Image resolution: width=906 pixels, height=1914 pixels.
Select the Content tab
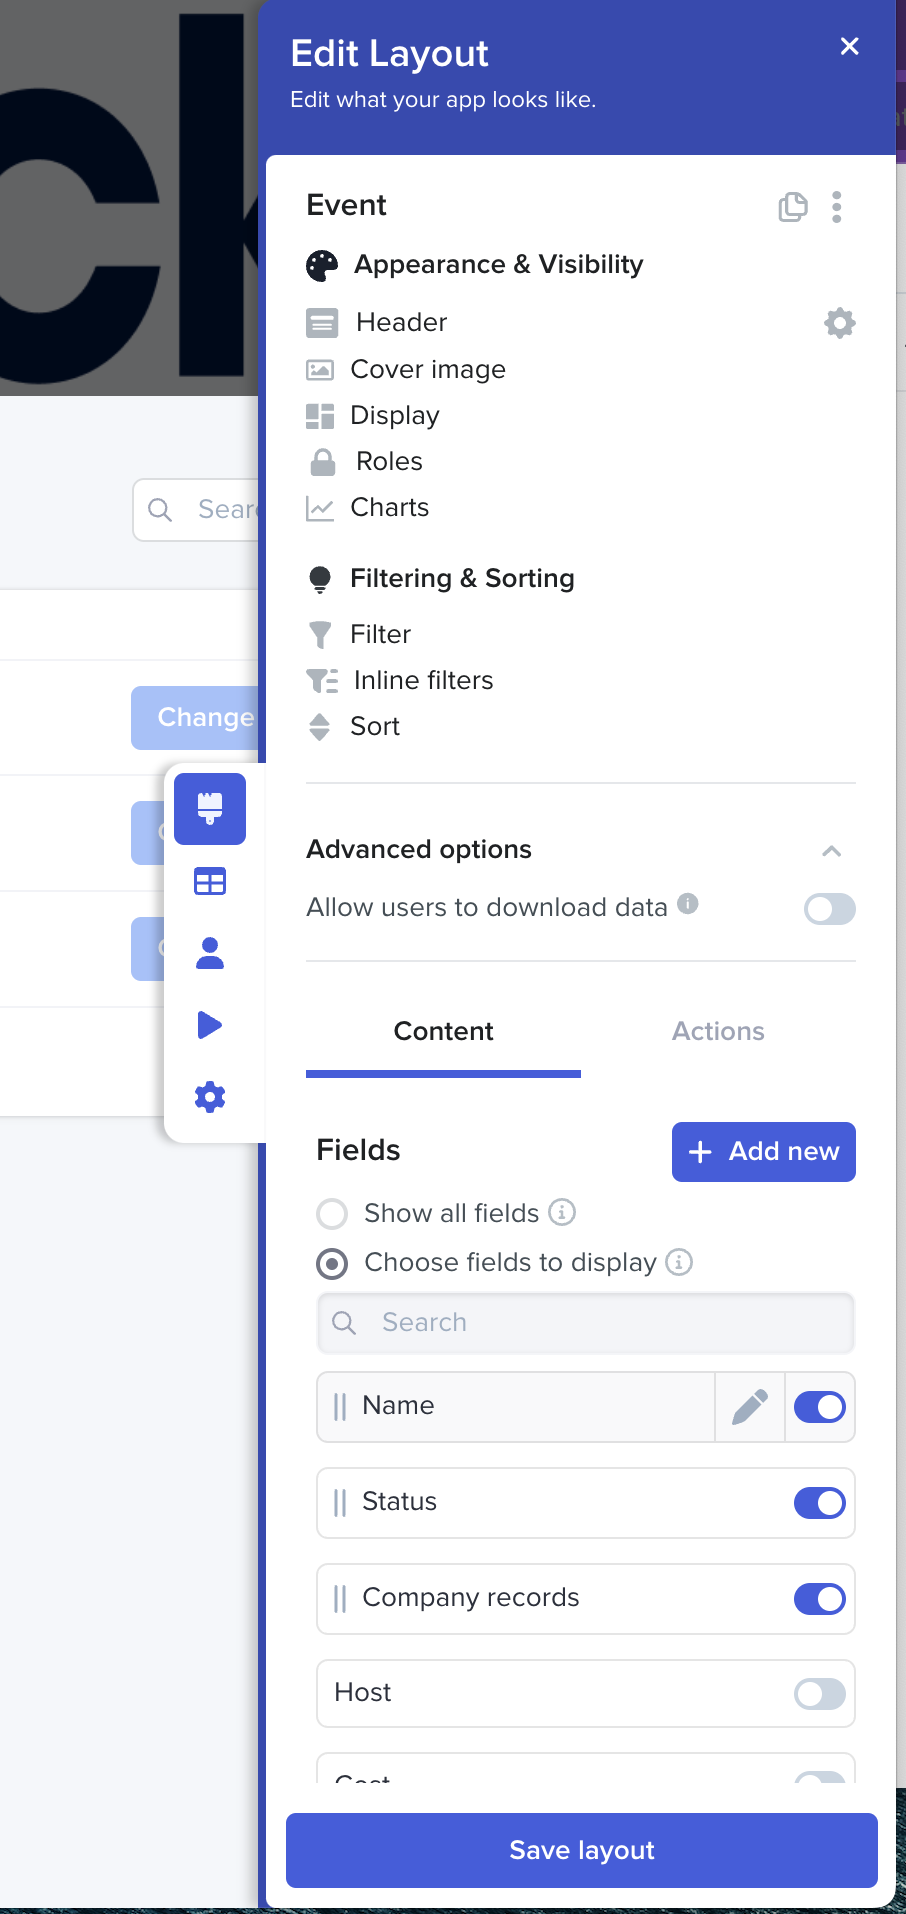(443, 1032)
